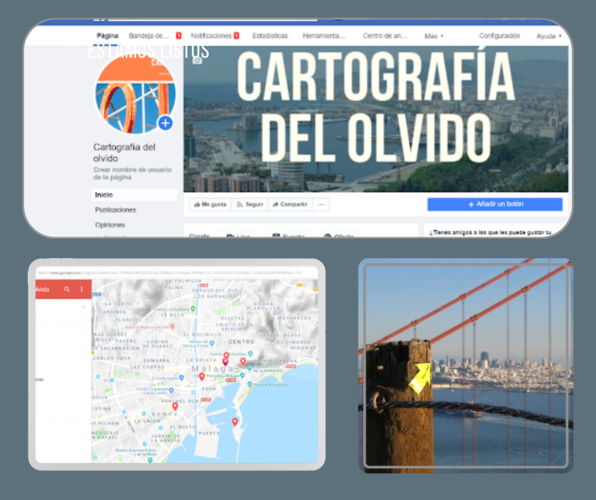Click the El Corte Inglés shopping marker
596x500 pixels.
coord(181,378)
